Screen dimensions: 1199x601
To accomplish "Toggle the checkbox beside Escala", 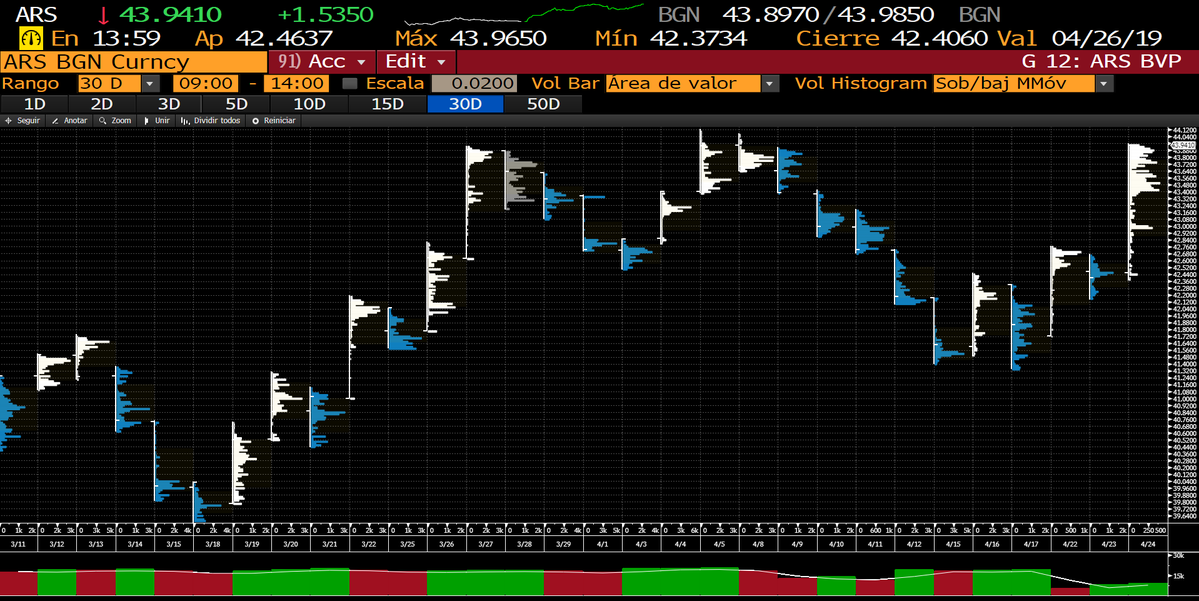I will click(350, 83).
